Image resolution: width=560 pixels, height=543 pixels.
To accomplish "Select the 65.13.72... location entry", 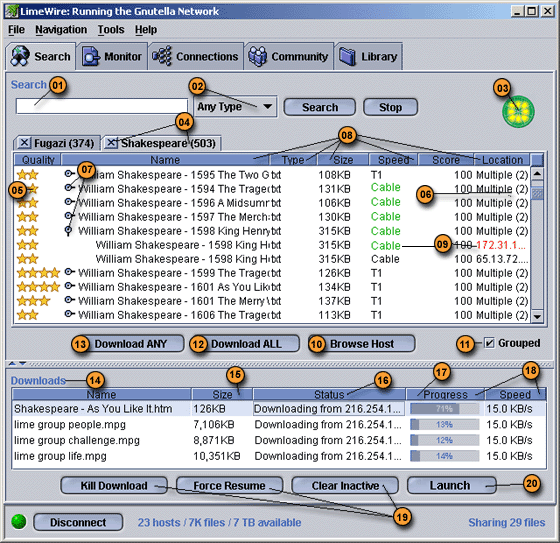I will click(x=502, y=259).
